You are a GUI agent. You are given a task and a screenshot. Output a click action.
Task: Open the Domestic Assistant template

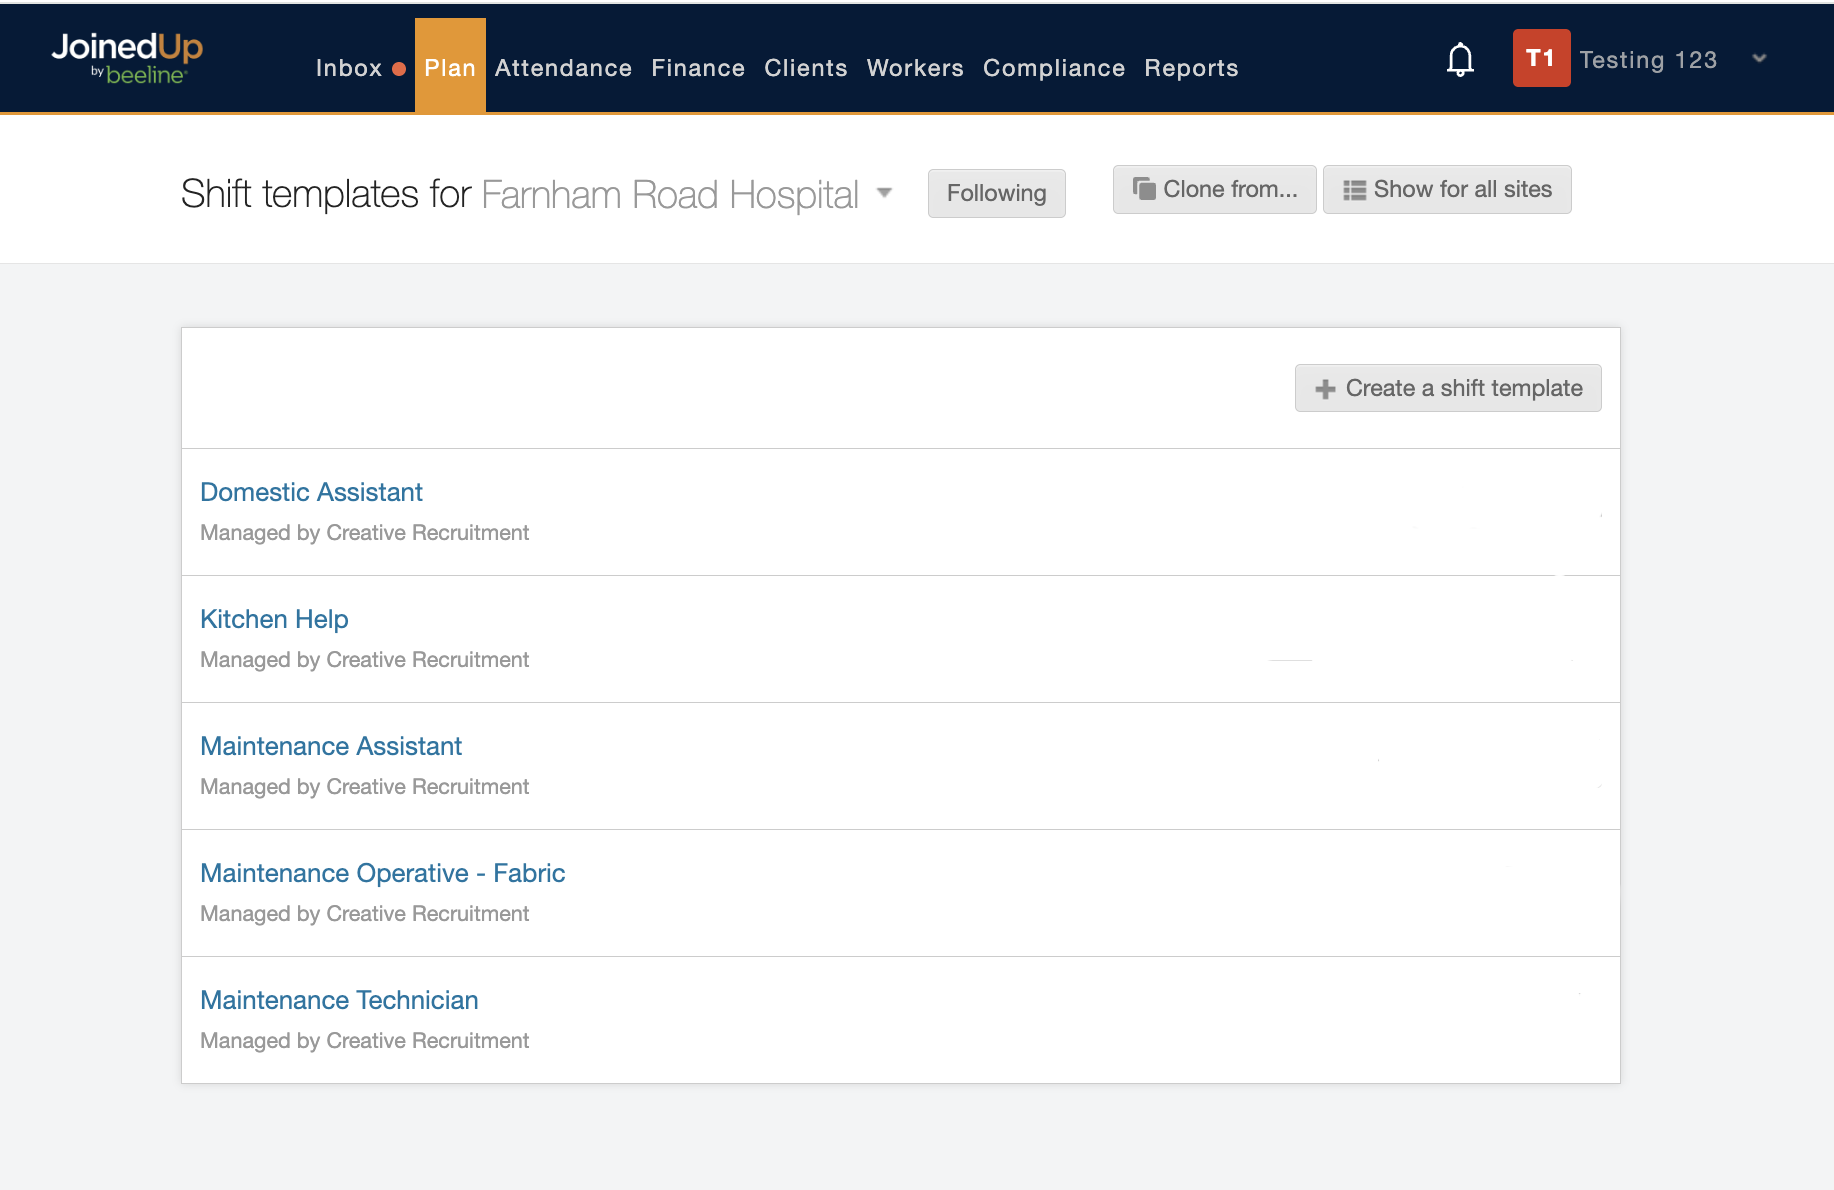coord(311,492)
